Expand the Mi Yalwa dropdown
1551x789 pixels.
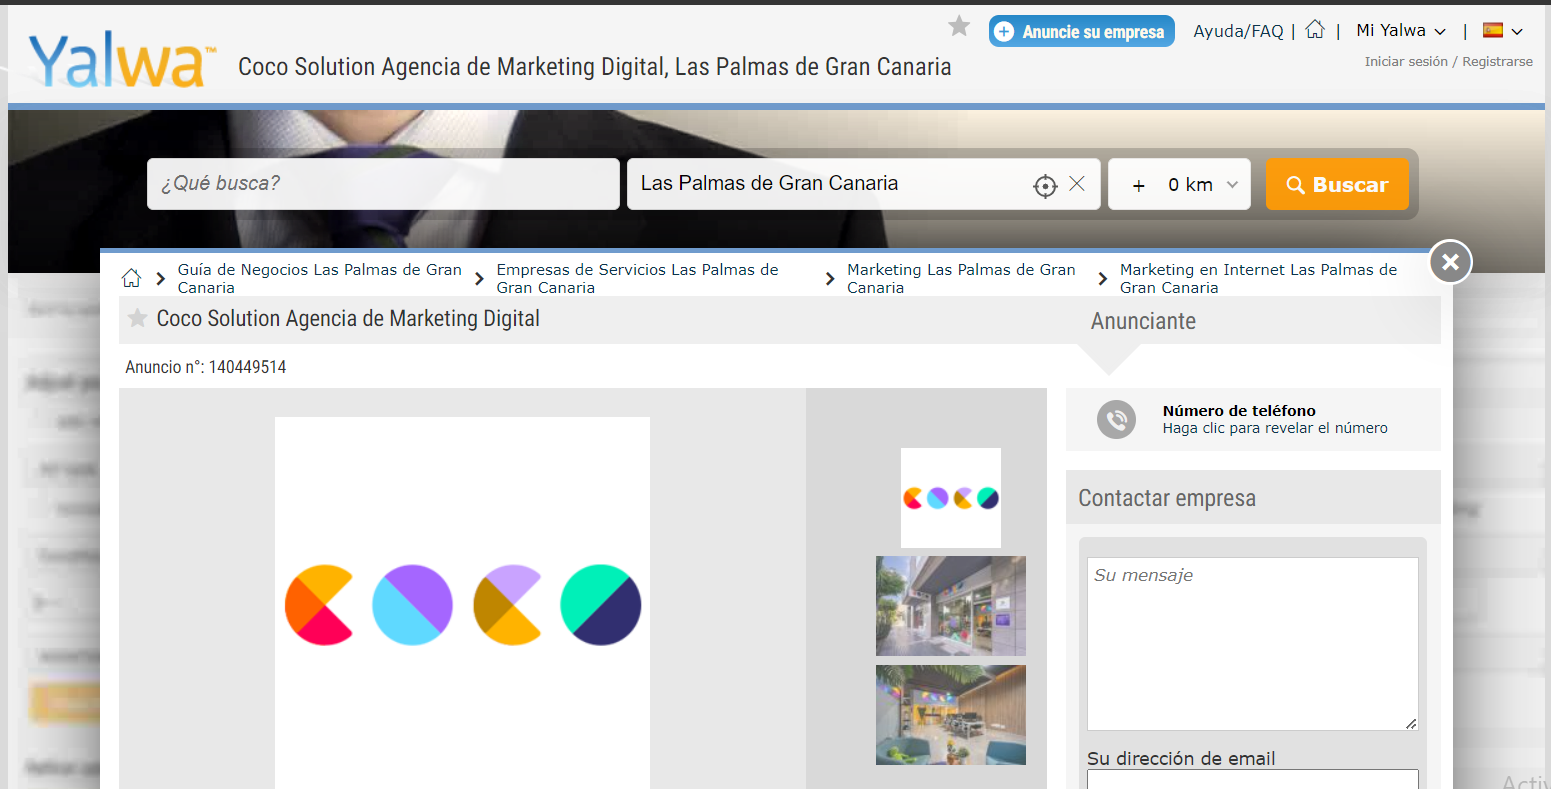coord(1401,31)
